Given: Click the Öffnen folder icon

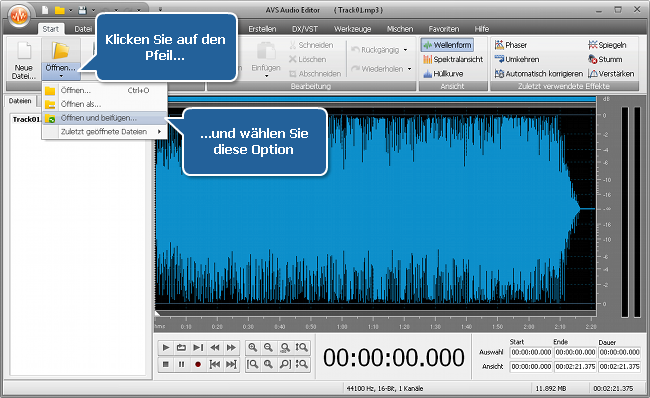Looking at the screenshot, I should 61,51.
